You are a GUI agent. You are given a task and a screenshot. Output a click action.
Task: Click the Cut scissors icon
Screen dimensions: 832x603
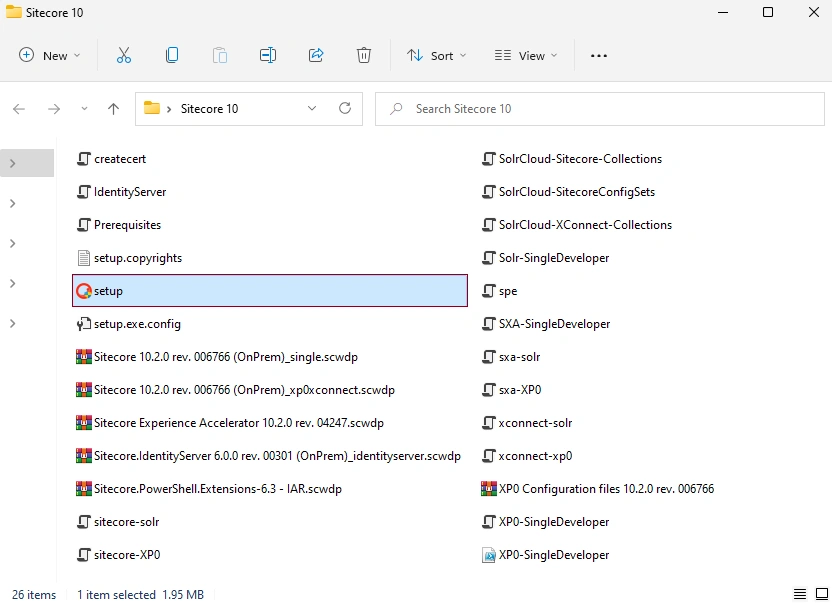click(124, 55)
